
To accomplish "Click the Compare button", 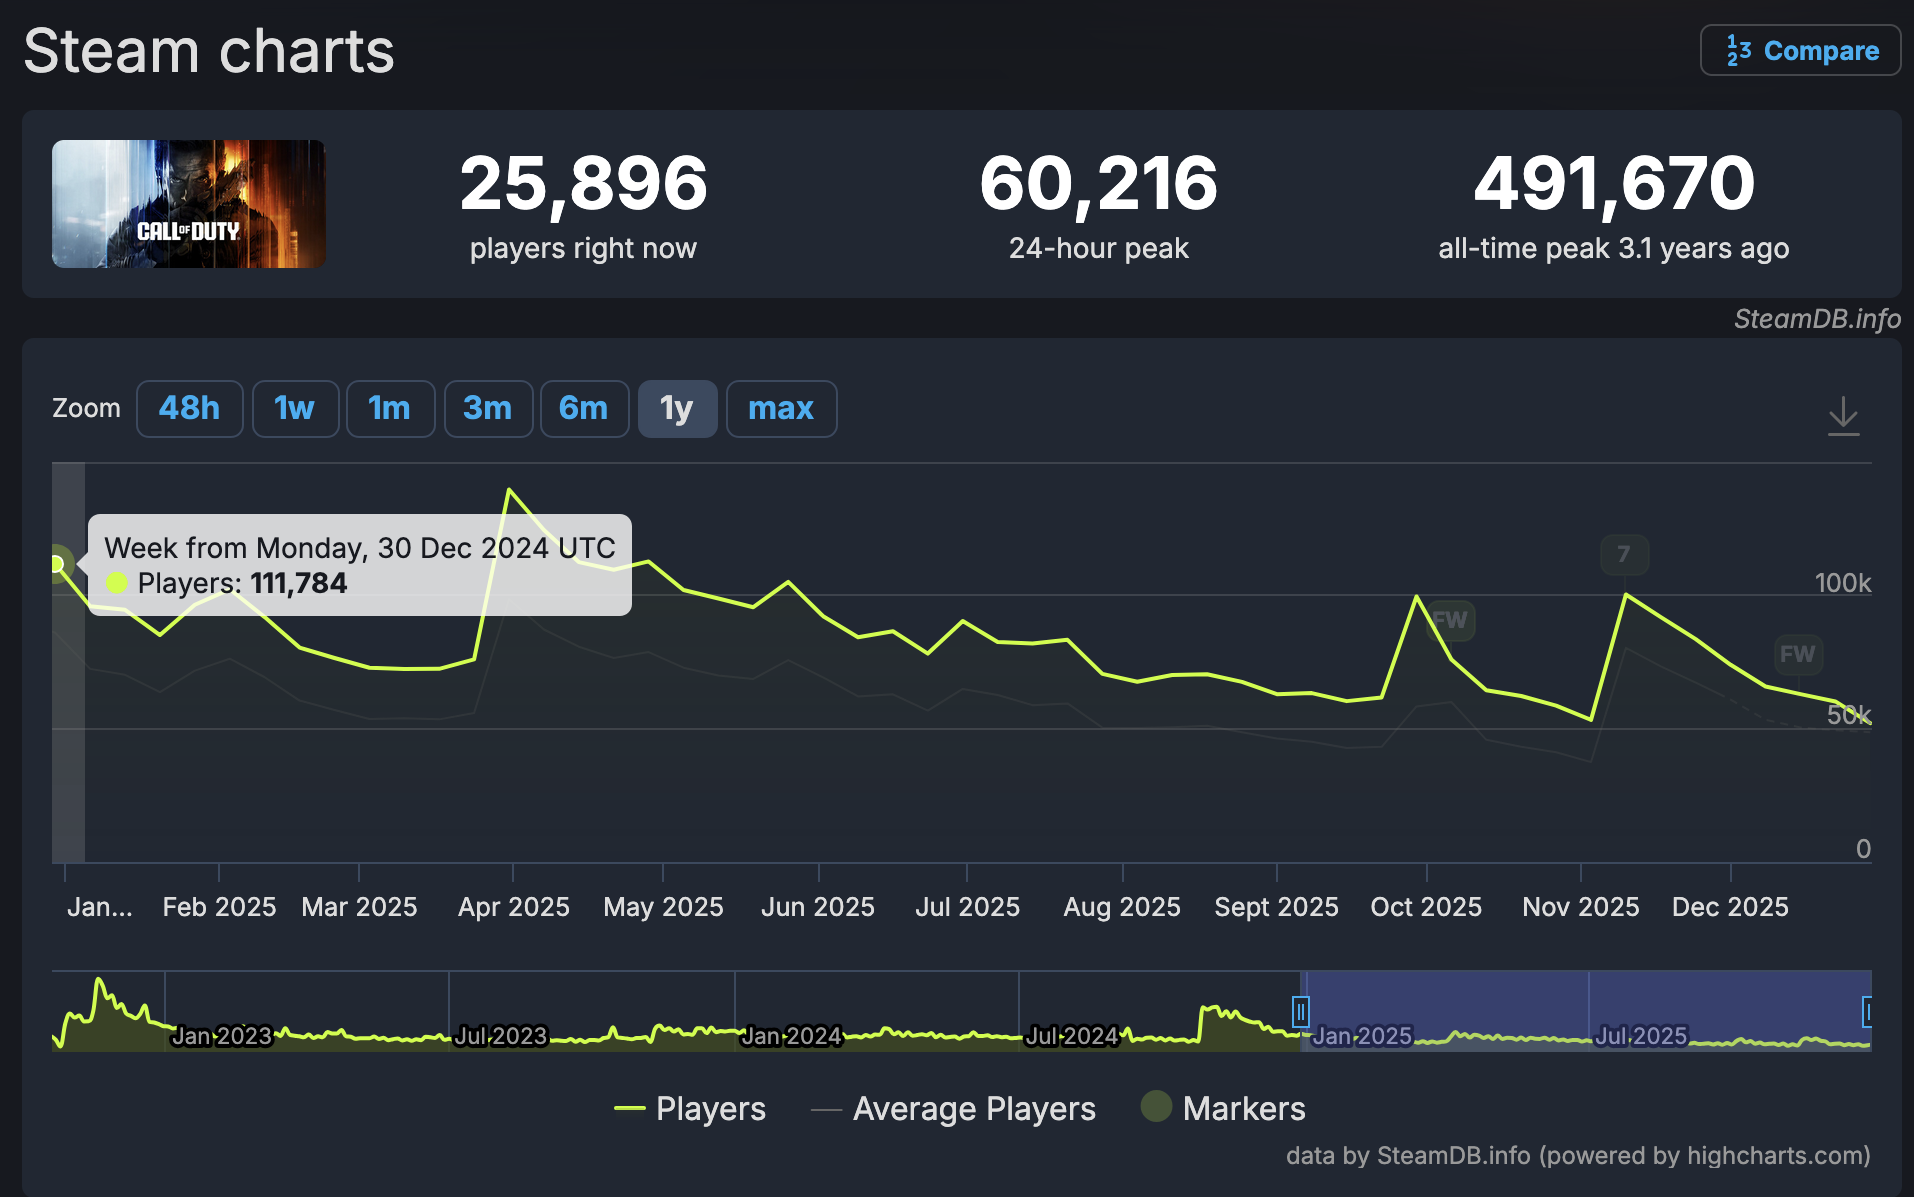I will click(x=1800, y=50).
